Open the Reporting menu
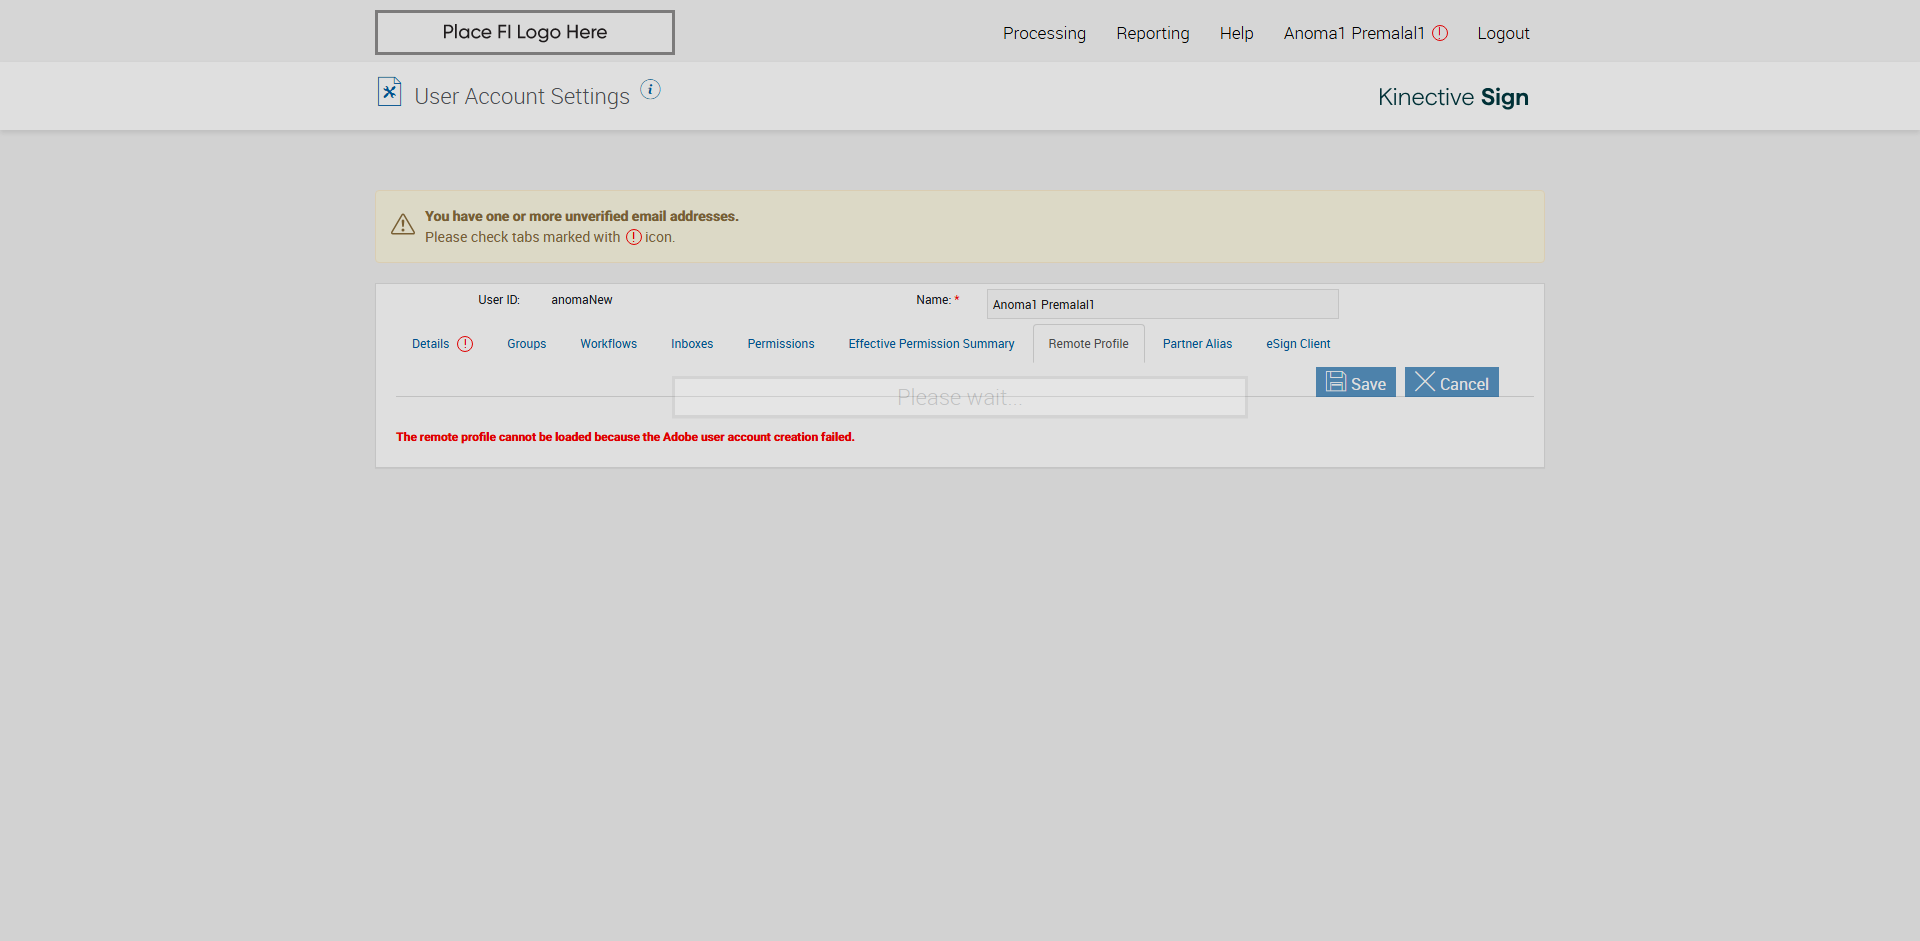 [1153, 33]
